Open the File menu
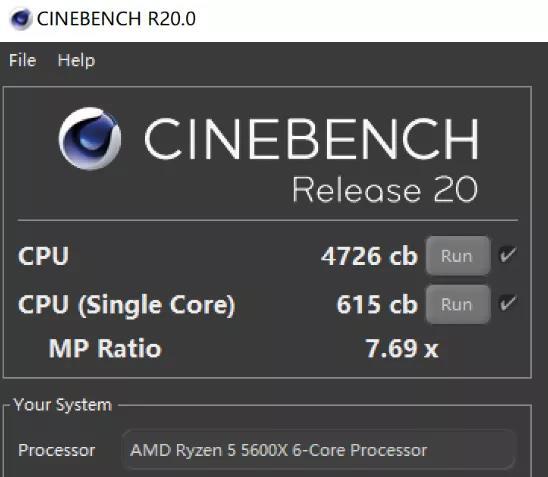 pos(23,60)
